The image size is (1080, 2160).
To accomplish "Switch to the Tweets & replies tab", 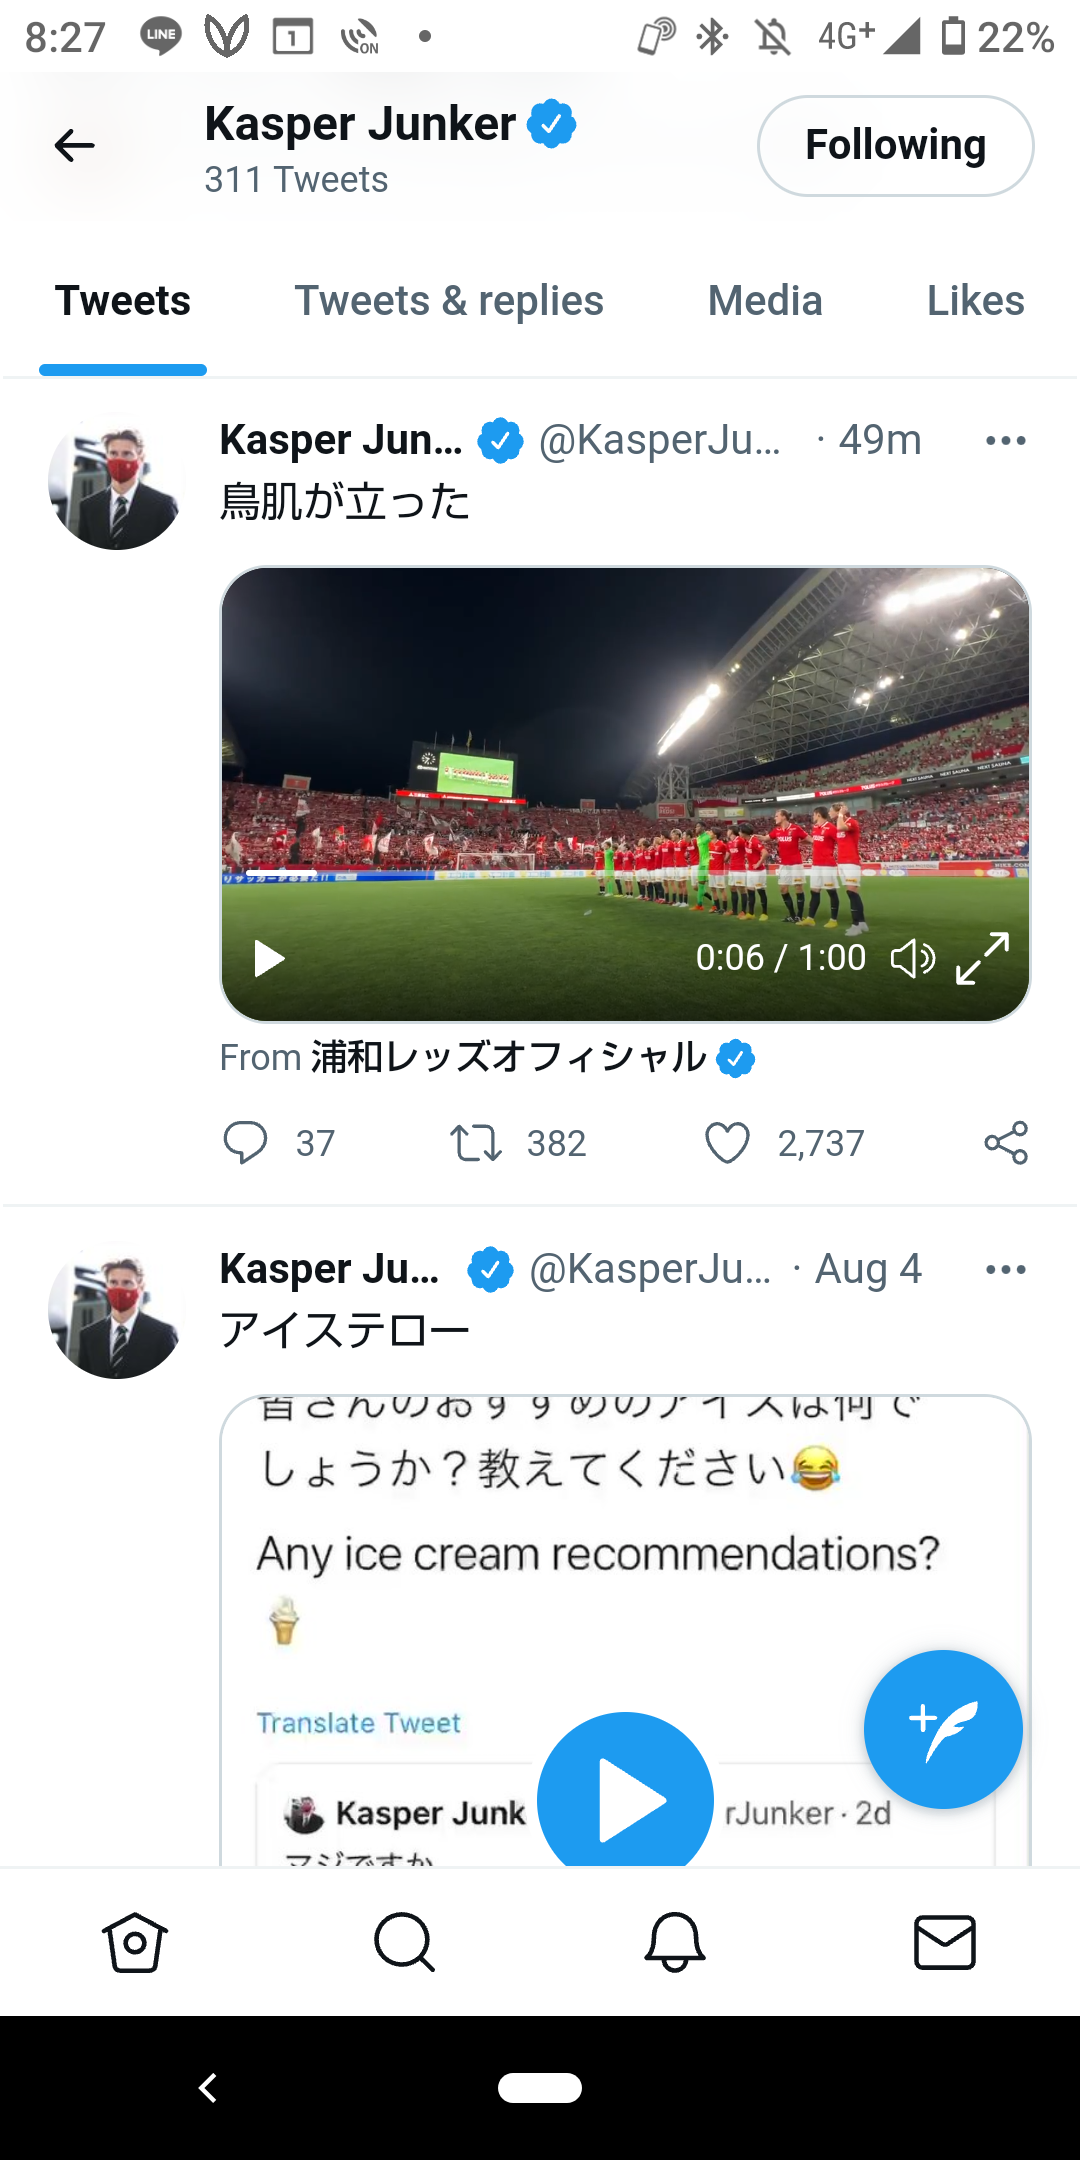I will [449, 301].
